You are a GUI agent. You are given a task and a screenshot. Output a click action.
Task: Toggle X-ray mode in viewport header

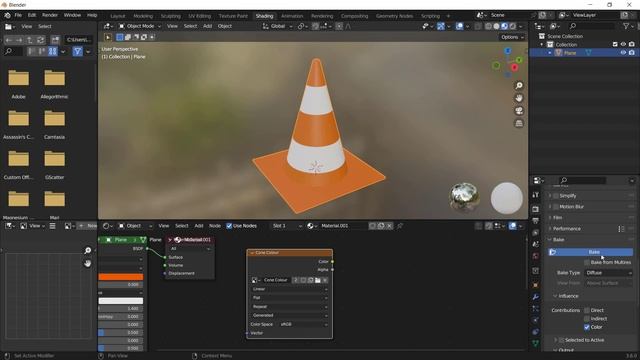click(478, 26)
